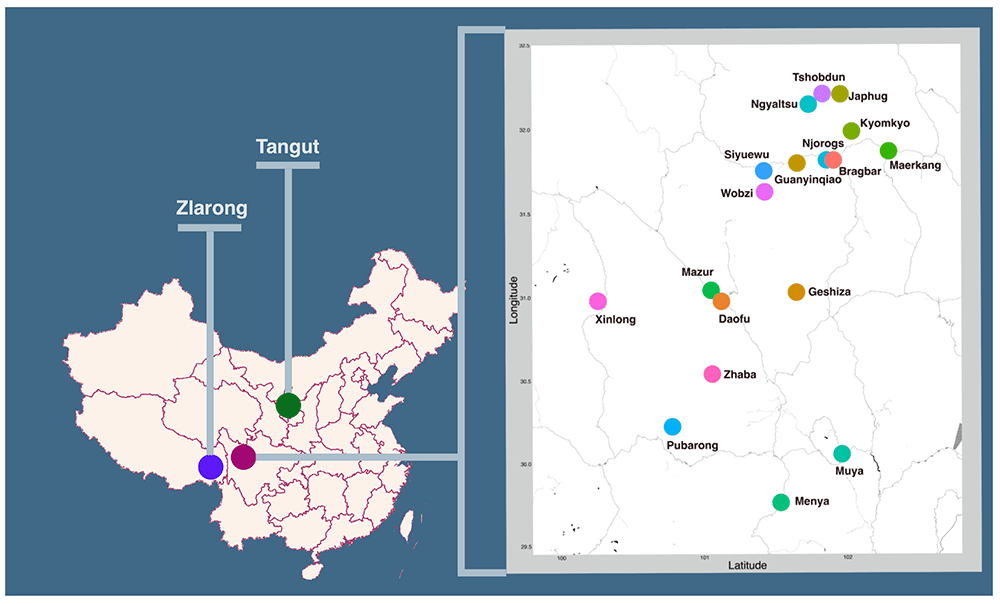Screen dimensions: 1000x604
Task: Select the "Geshiza" text label
Action: pos(829,292)
